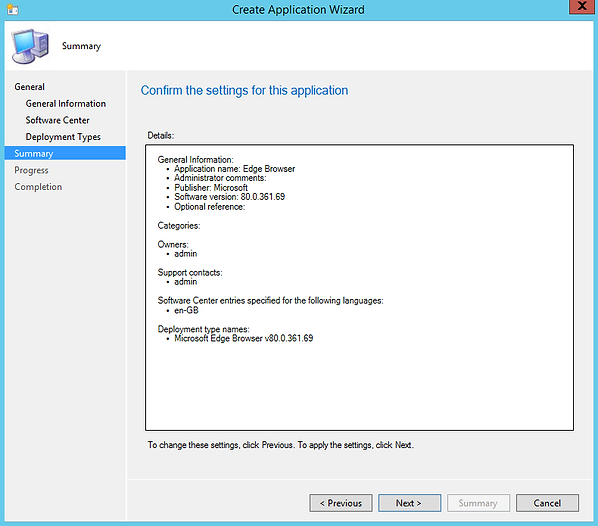Click the computer icon in wizard header
This screenshot has height=526, width=598.
31,46
